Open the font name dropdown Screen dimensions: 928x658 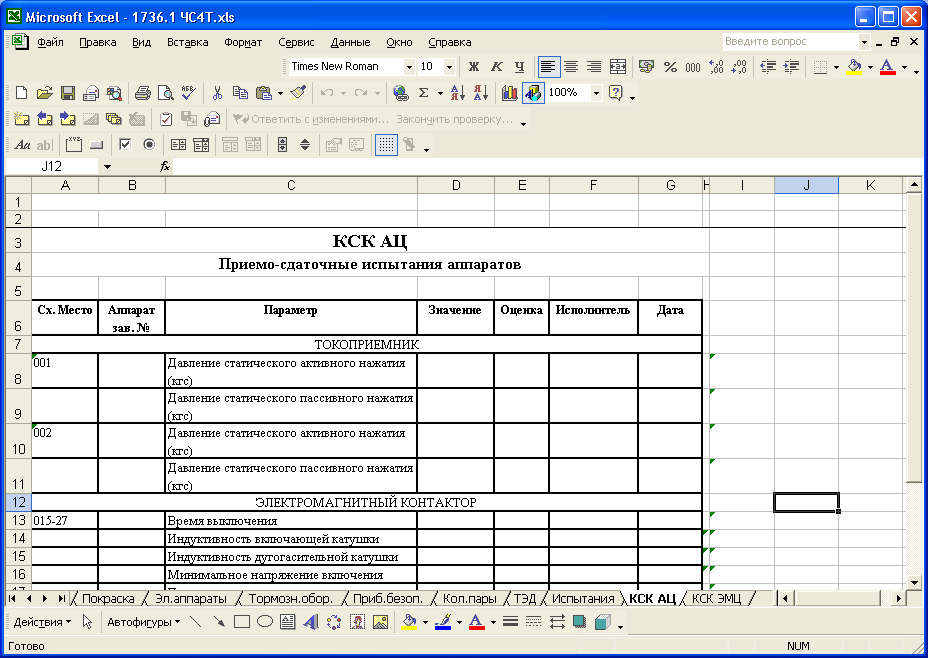click(409, 67)
